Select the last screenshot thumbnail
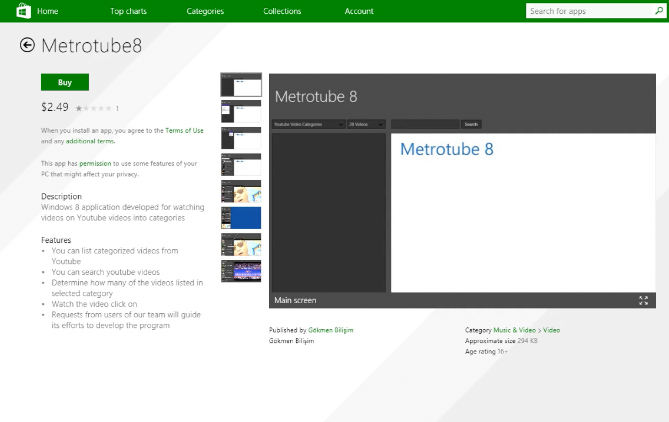The width and height of the screenshot is (669, 422). click(x=241, y=271)
